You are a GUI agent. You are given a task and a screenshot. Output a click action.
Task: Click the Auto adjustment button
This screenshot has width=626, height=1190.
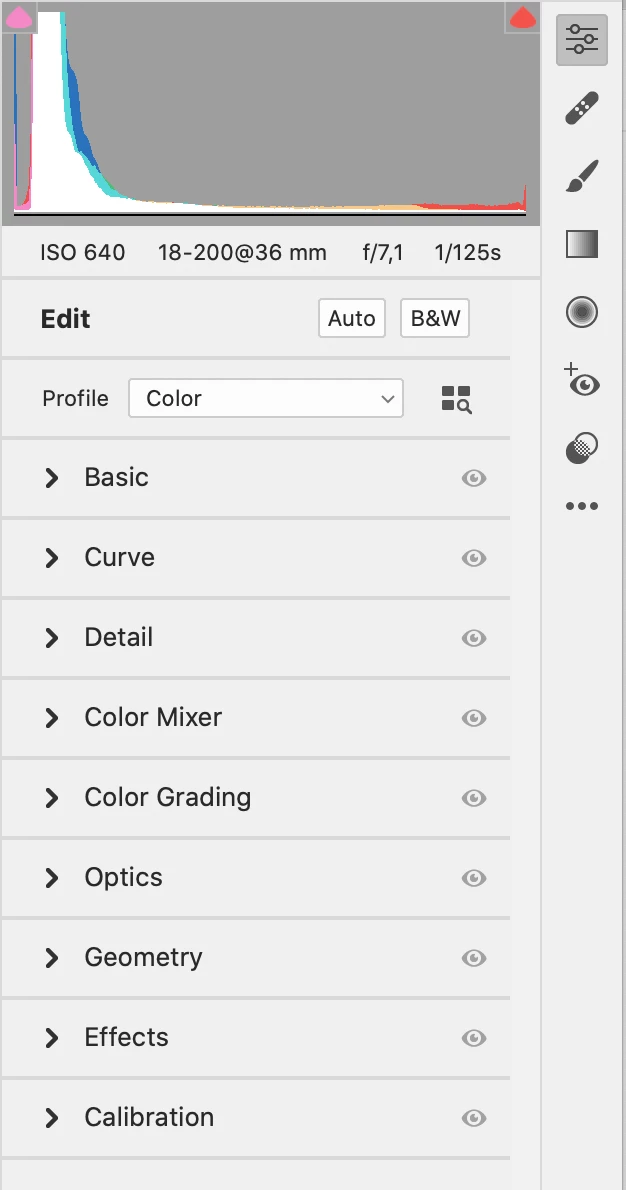click(x=352, y=319)
